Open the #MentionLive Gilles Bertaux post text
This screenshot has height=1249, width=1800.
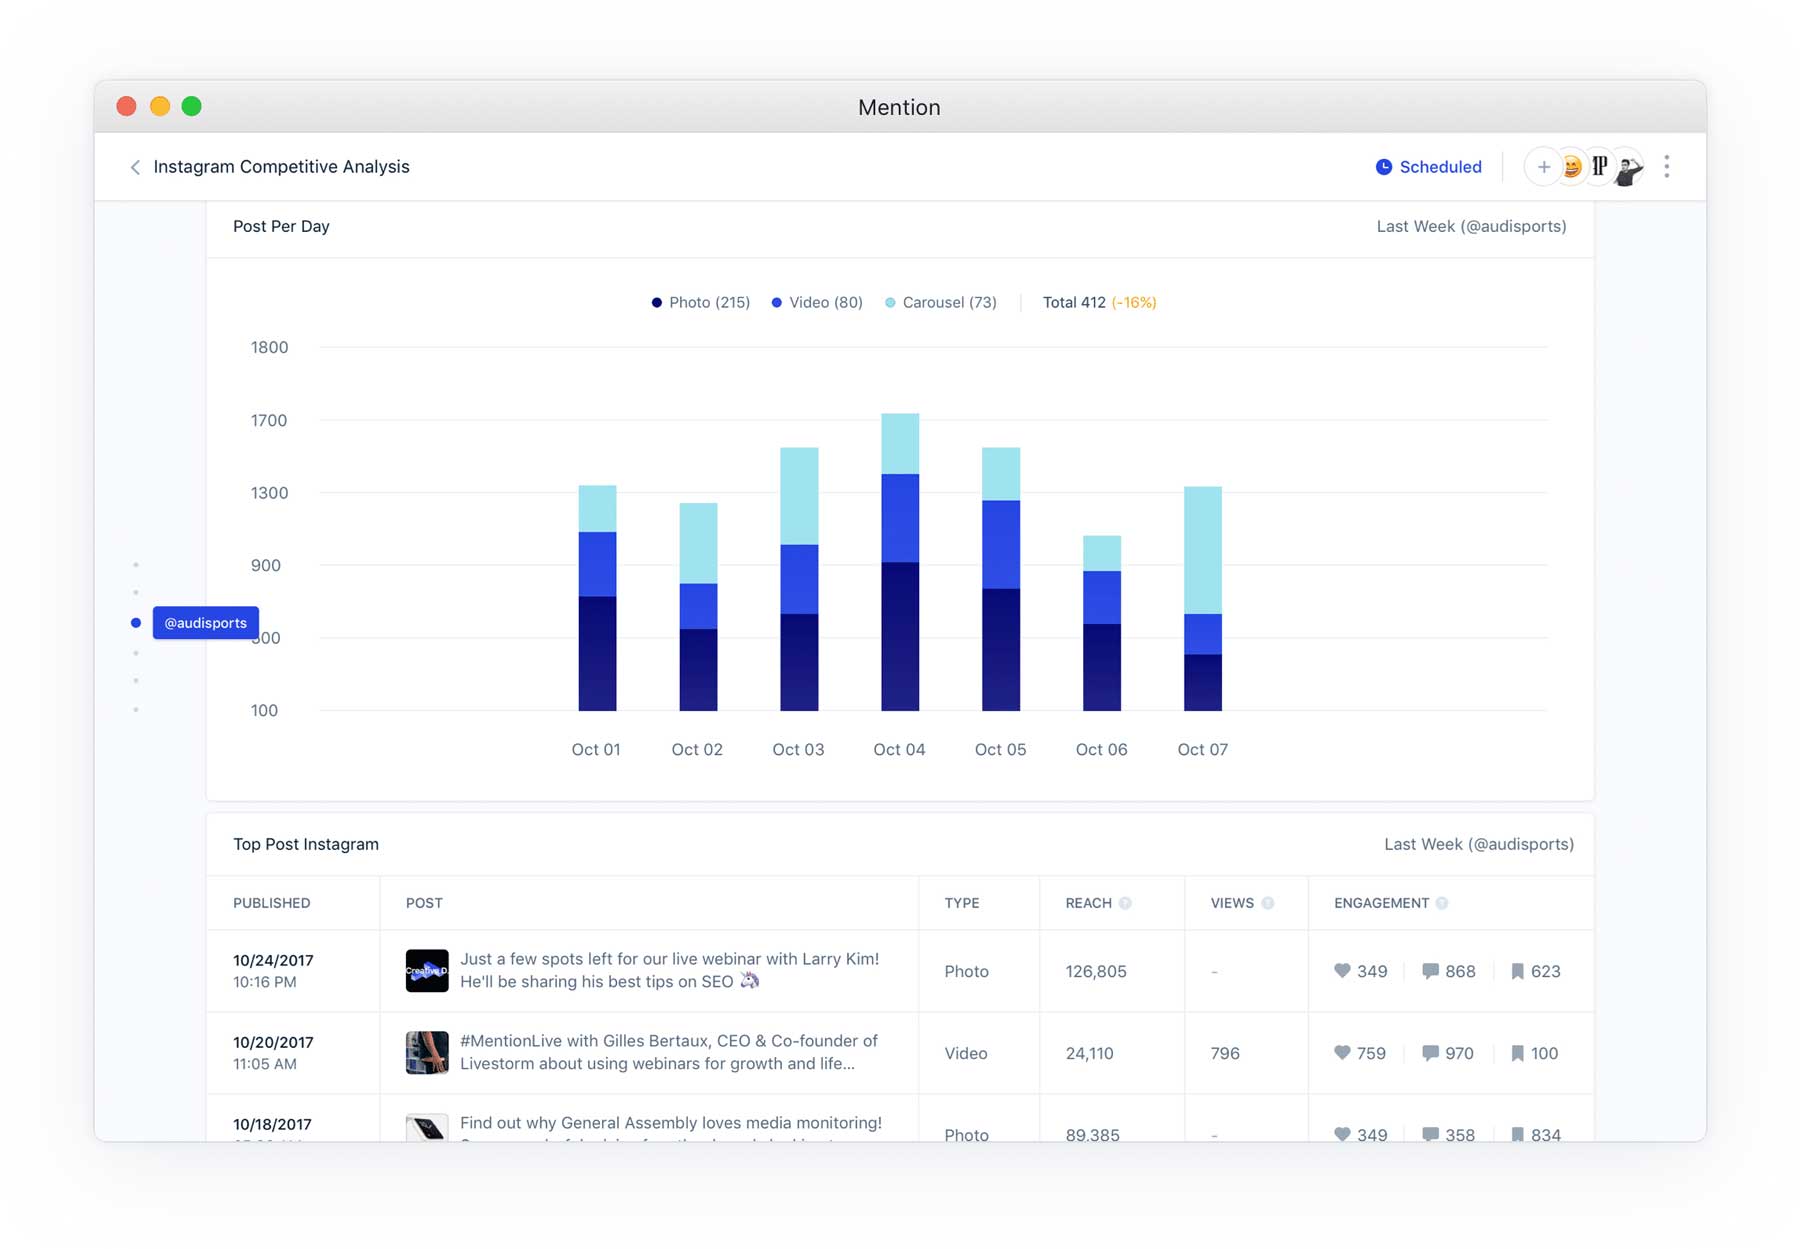point(668,1052)
